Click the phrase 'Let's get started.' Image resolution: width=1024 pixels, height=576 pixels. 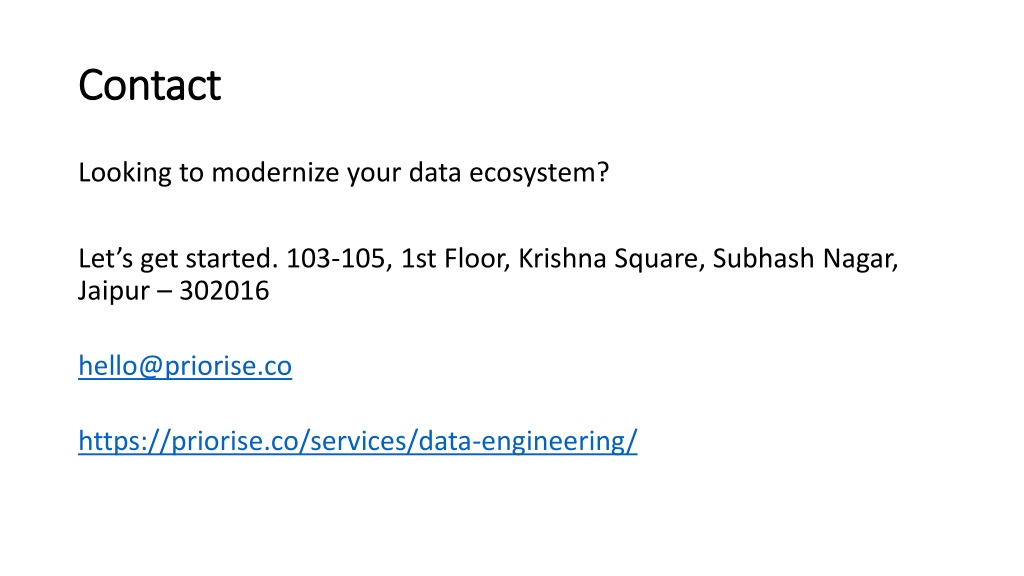(x=178, y=259)
